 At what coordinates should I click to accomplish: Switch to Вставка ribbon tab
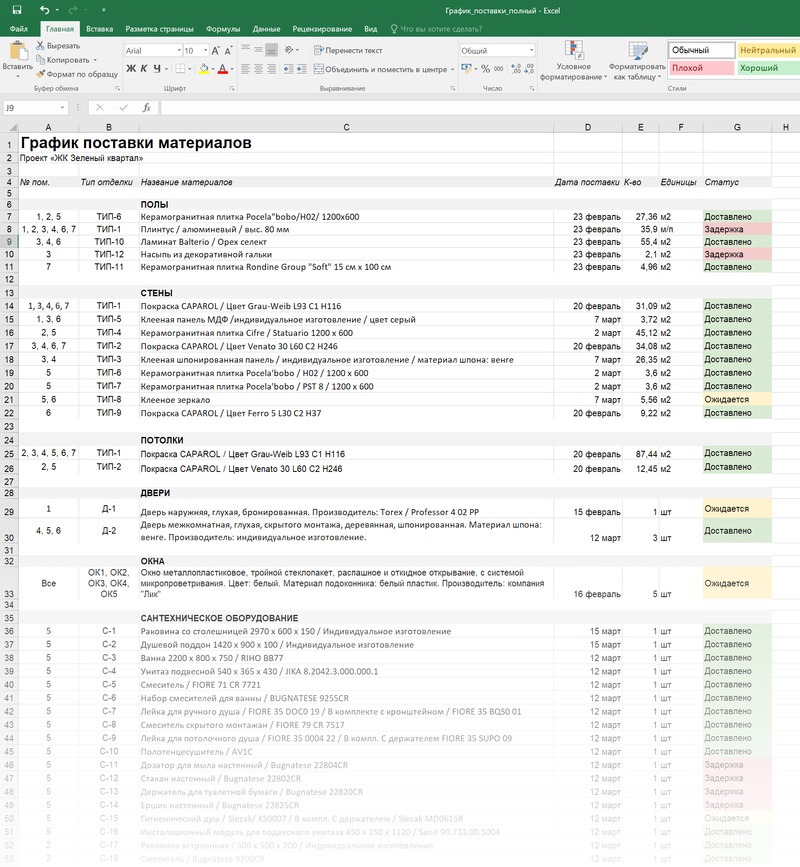[x=100, y=29]
